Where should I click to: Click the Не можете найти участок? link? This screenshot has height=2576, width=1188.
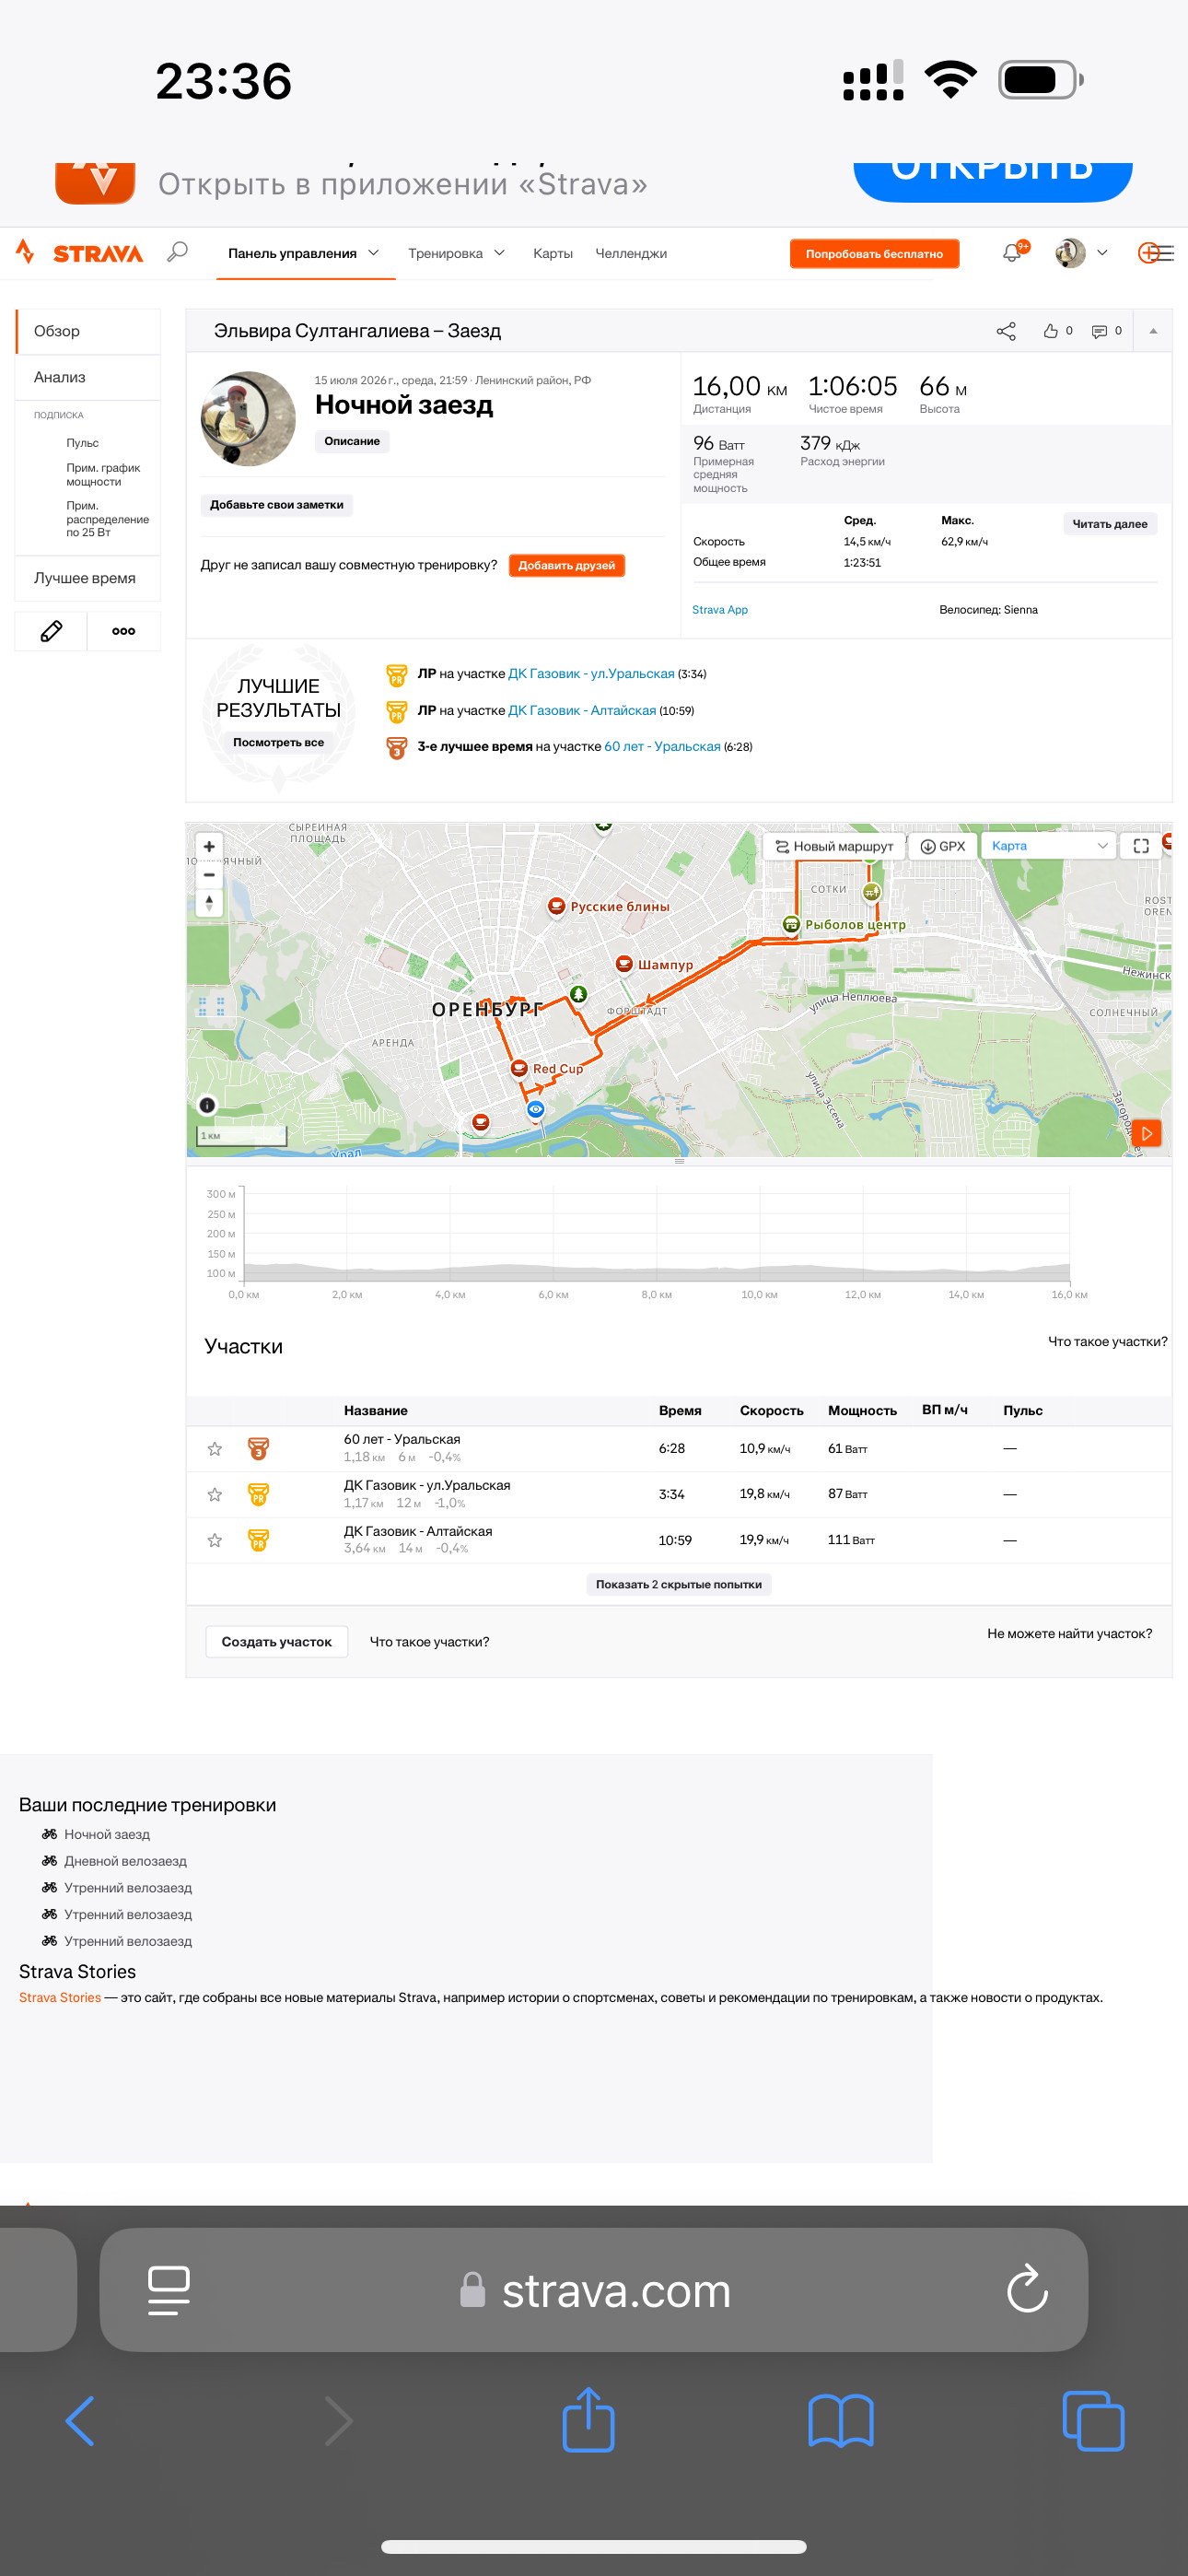tap(1070, 1633)
